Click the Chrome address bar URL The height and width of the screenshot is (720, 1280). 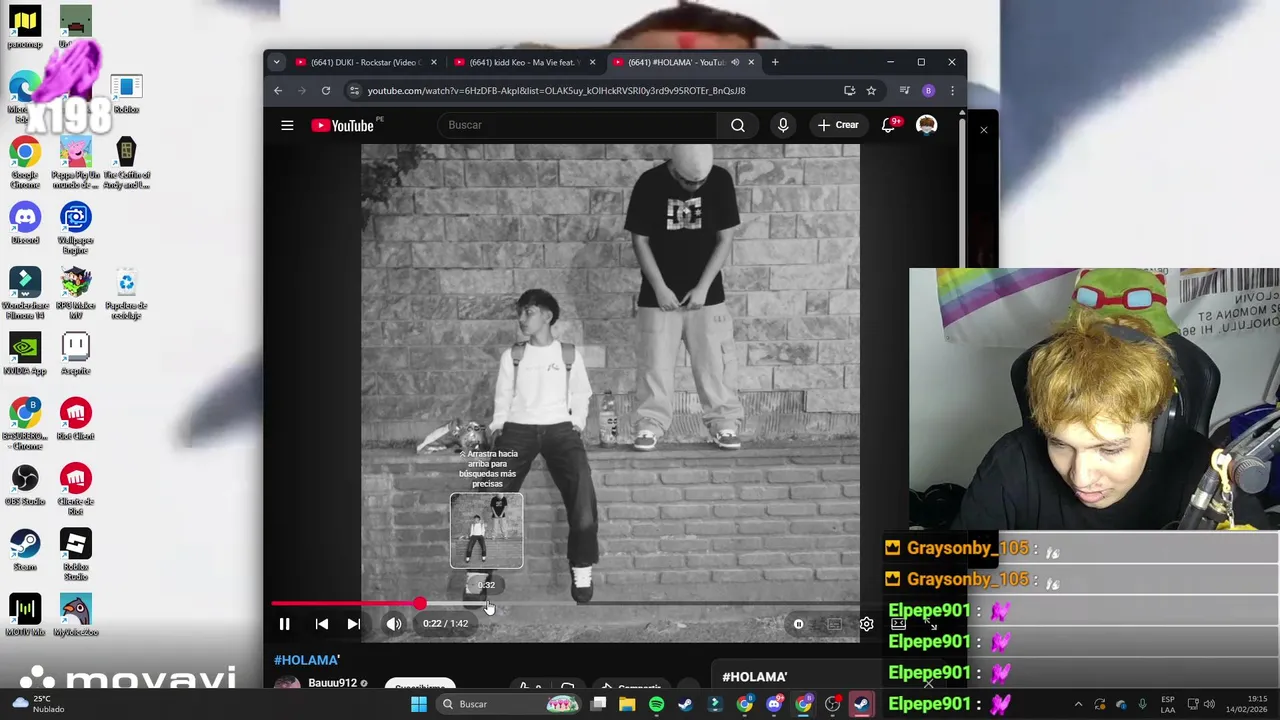coord(556,91)
